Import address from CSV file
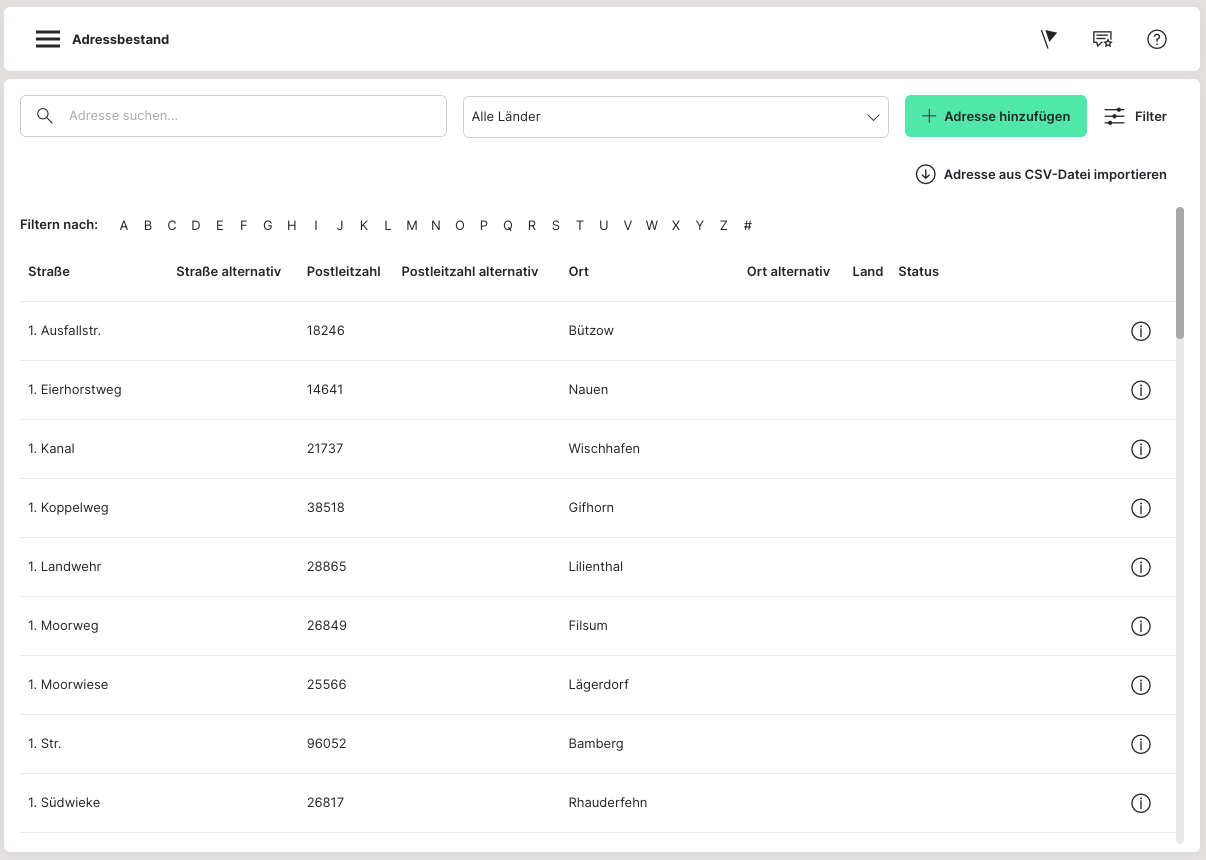The width and height of the screenshot is (1206, 860). (x=1041, y=174)
